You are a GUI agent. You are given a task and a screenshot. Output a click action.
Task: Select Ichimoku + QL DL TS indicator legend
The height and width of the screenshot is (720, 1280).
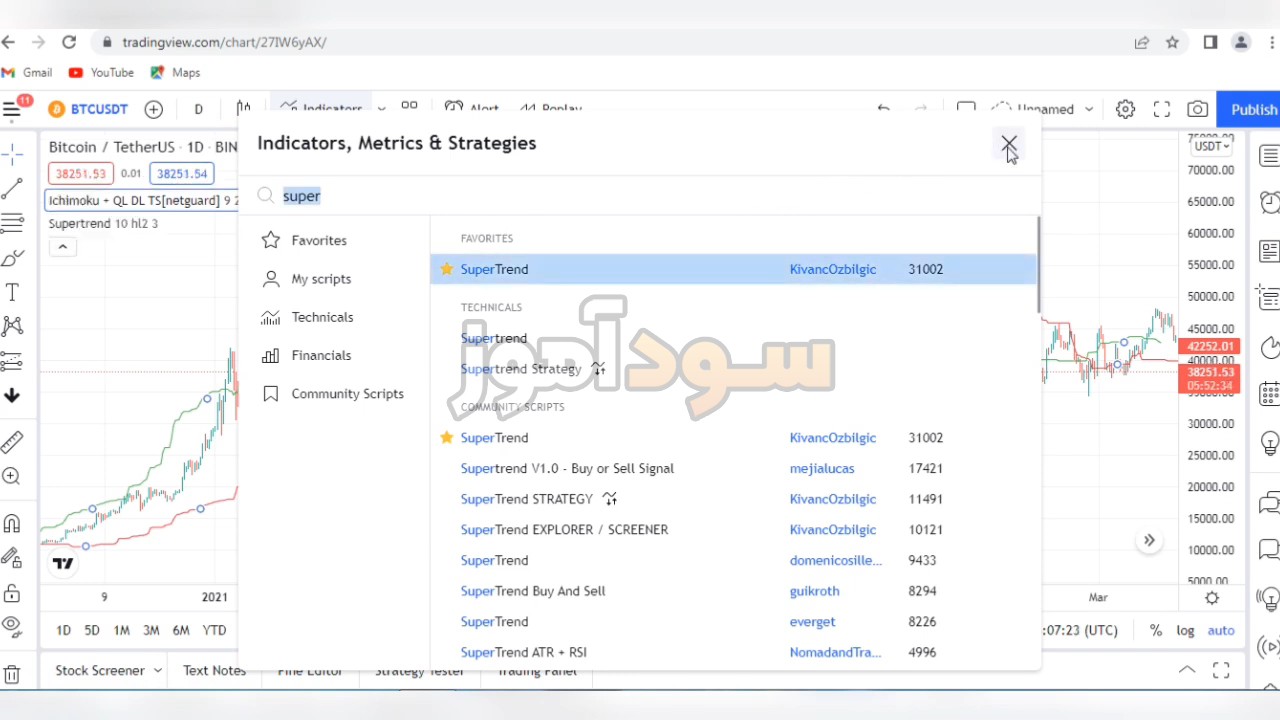coord(140,200)
